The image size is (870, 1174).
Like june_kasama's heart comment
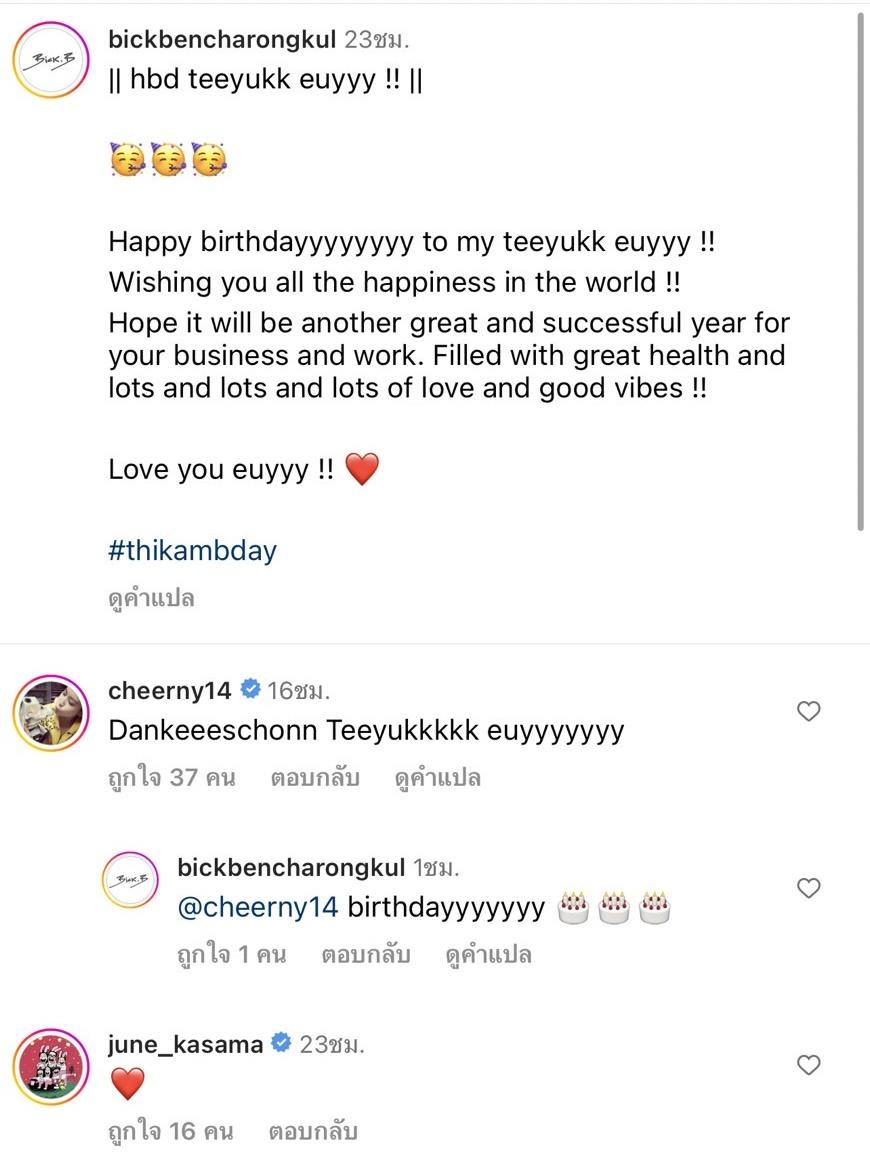[x=808, y=1065]
